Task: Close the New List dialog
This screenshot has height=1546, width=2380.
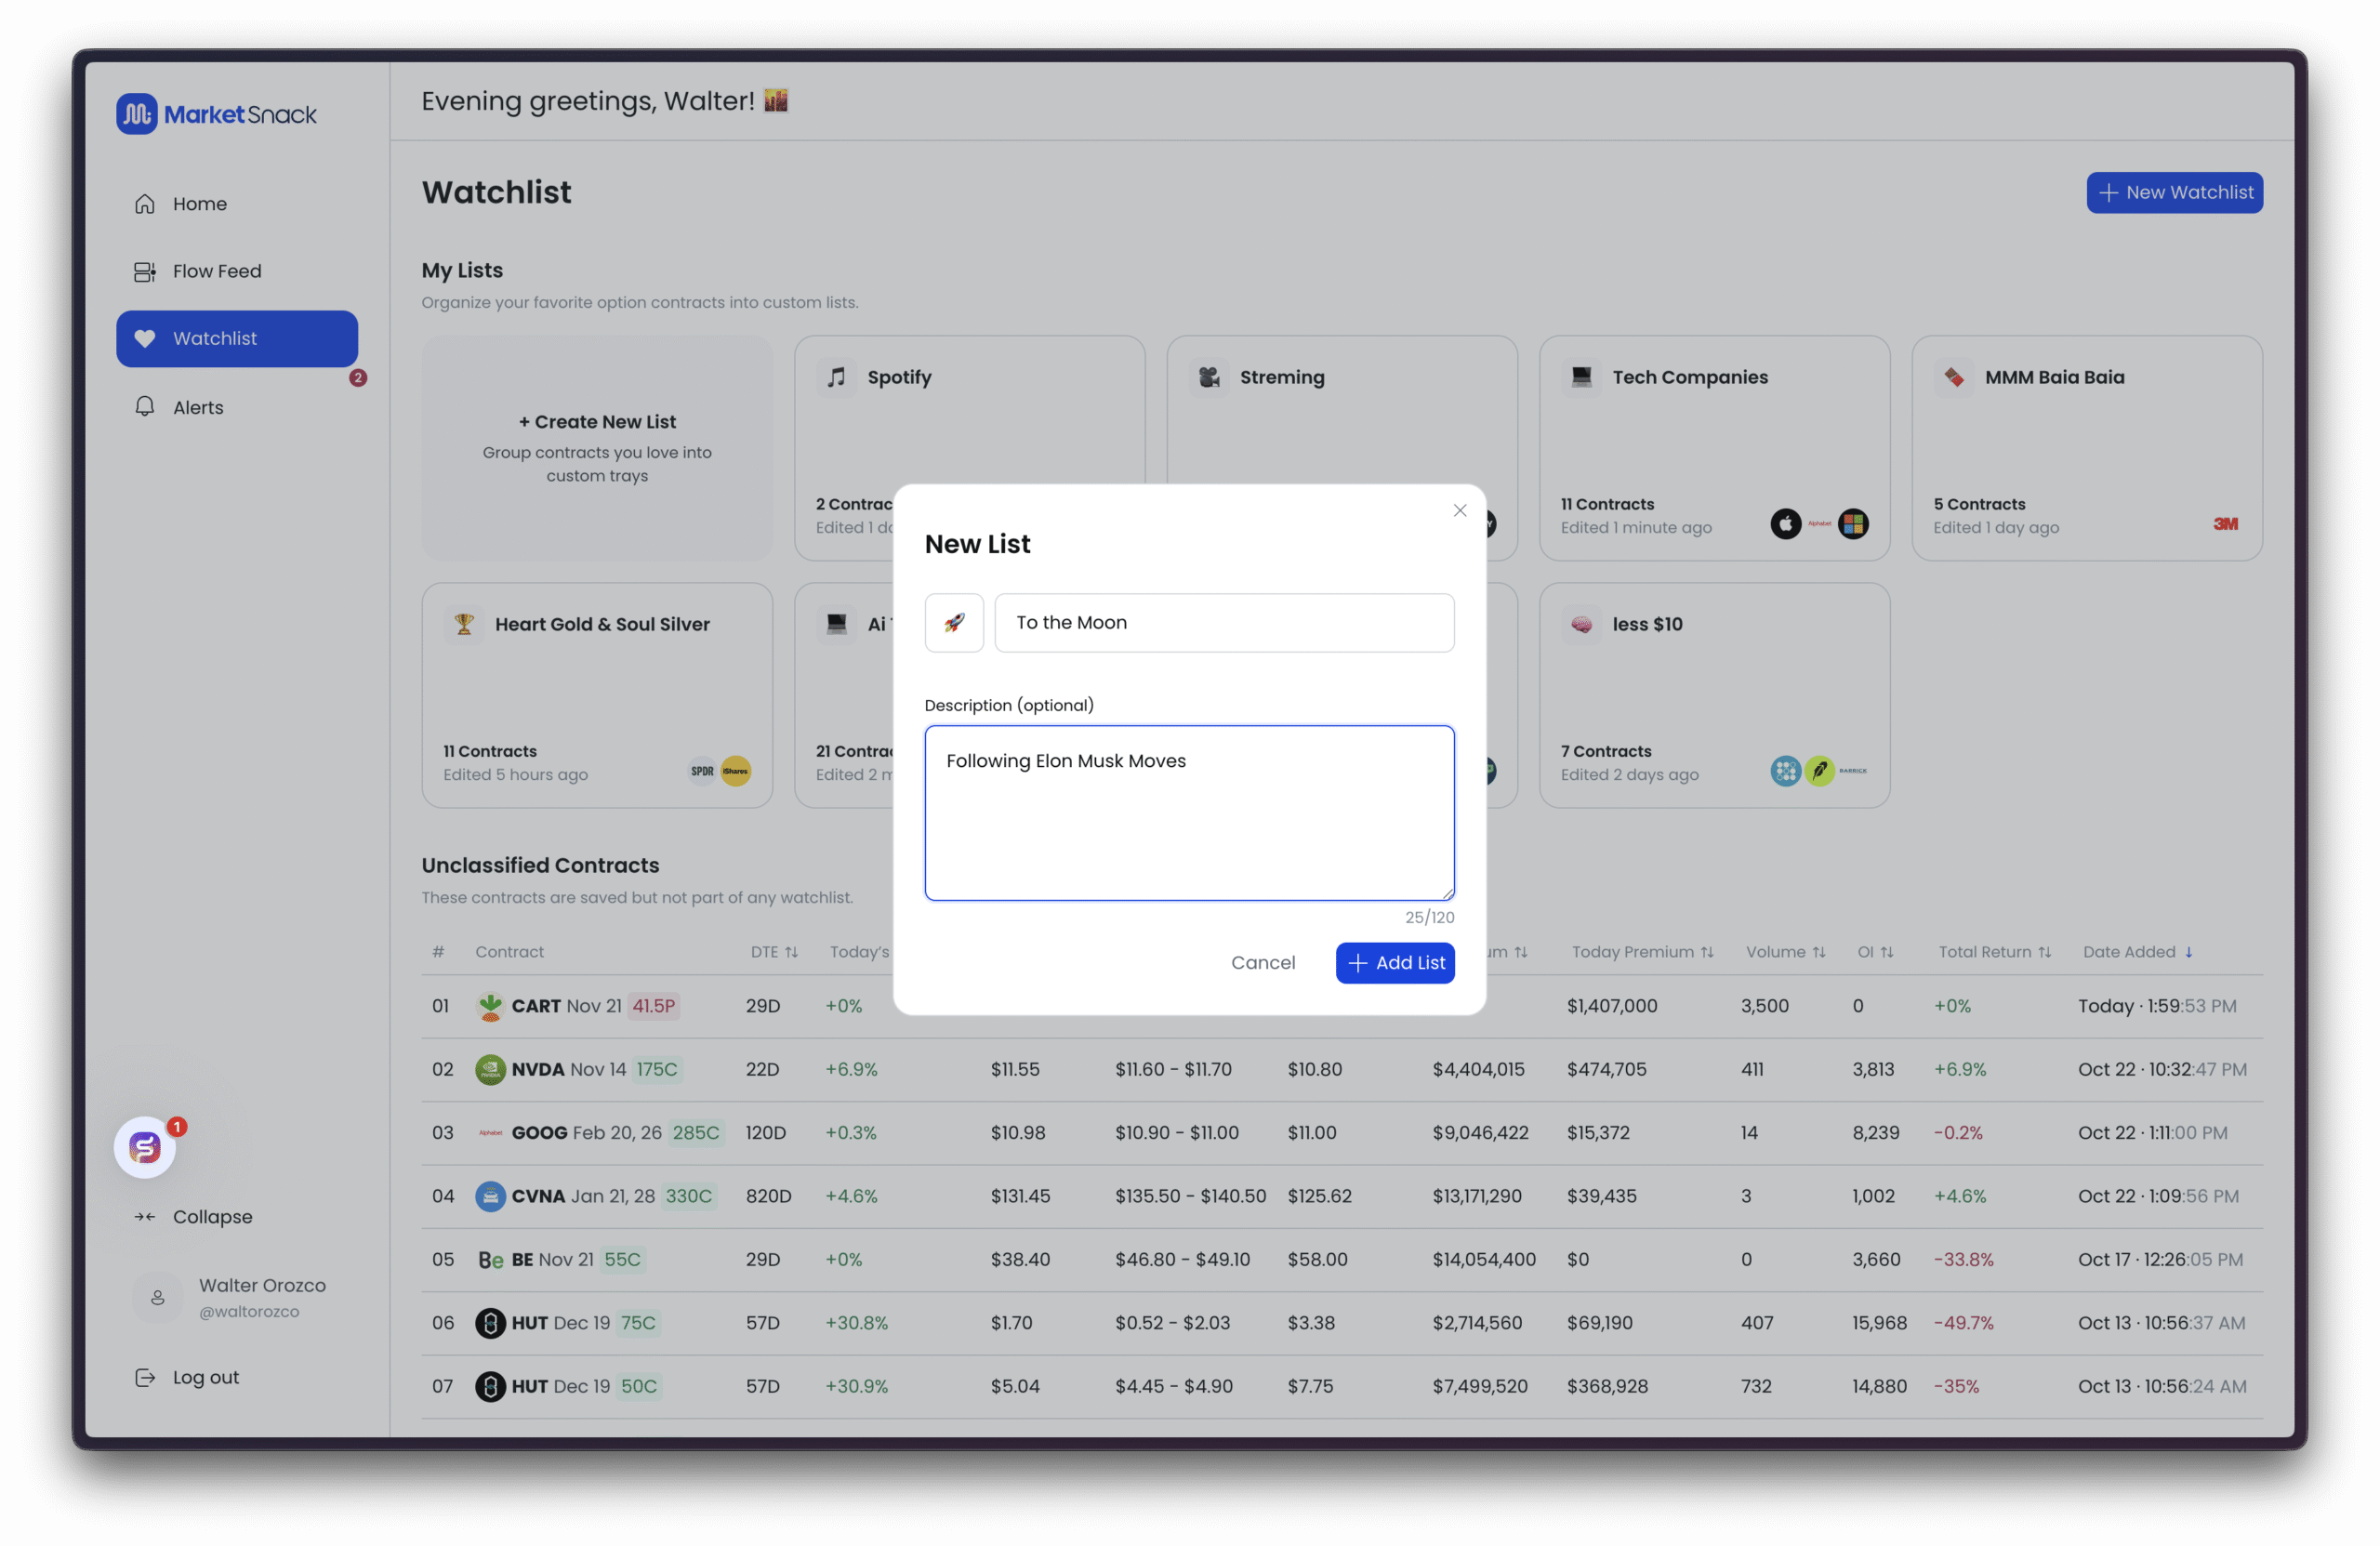Action: 1459,510
